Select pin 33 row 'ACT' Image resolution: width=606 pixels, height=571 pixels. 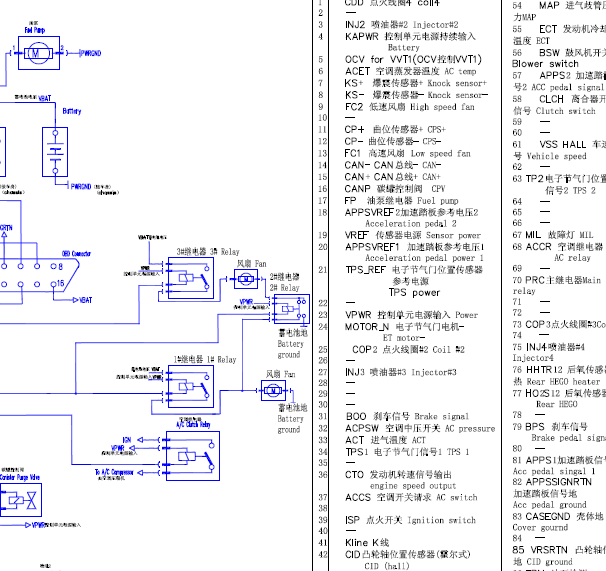[385, 440]
